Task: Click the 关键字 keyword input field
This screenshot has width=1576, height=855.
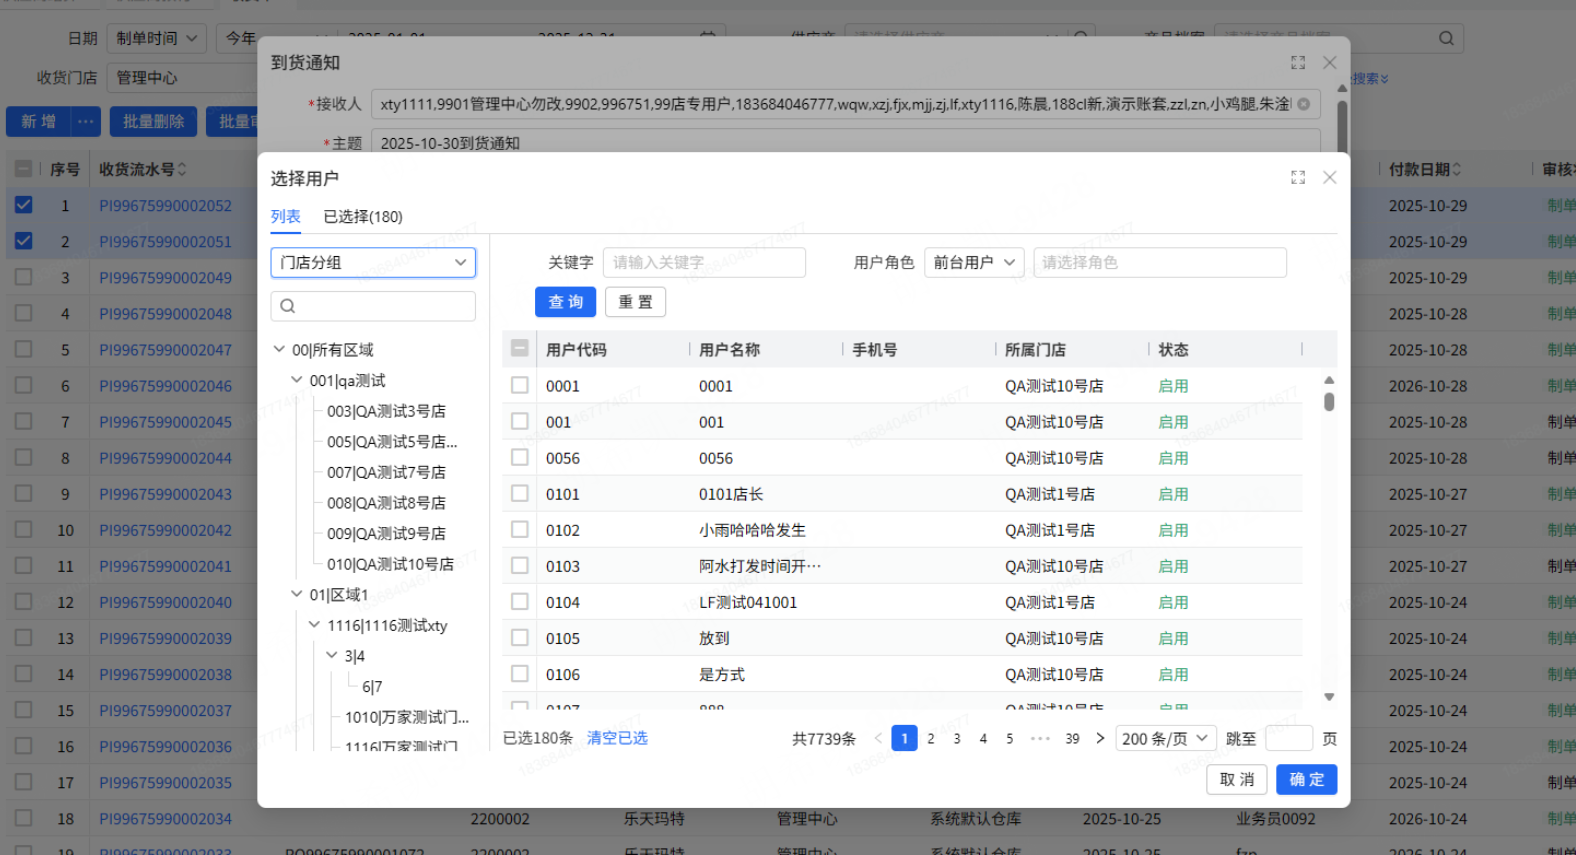Action: coord(704,263)
